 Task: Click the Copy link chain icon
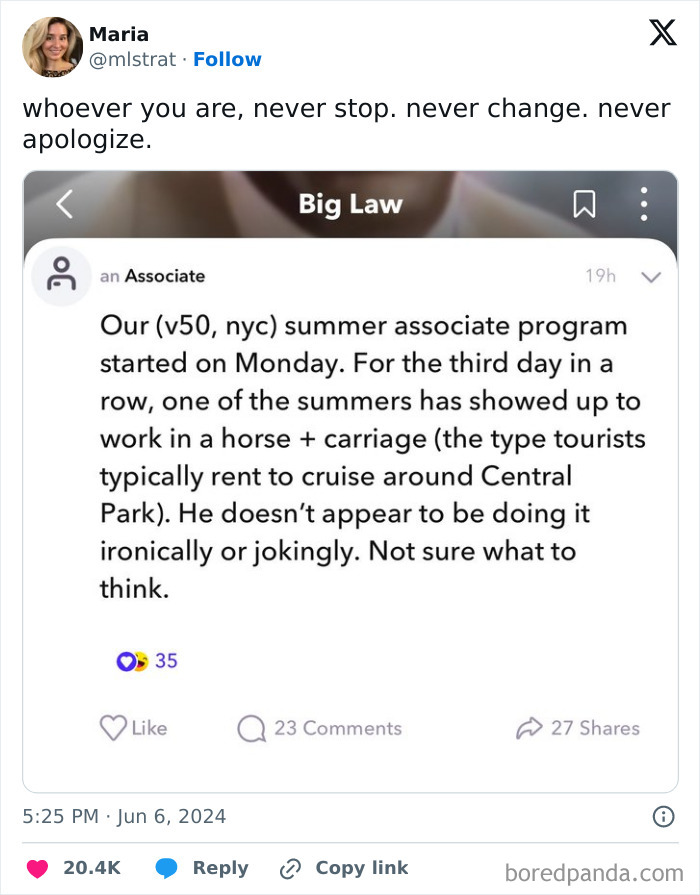(291, 868)
